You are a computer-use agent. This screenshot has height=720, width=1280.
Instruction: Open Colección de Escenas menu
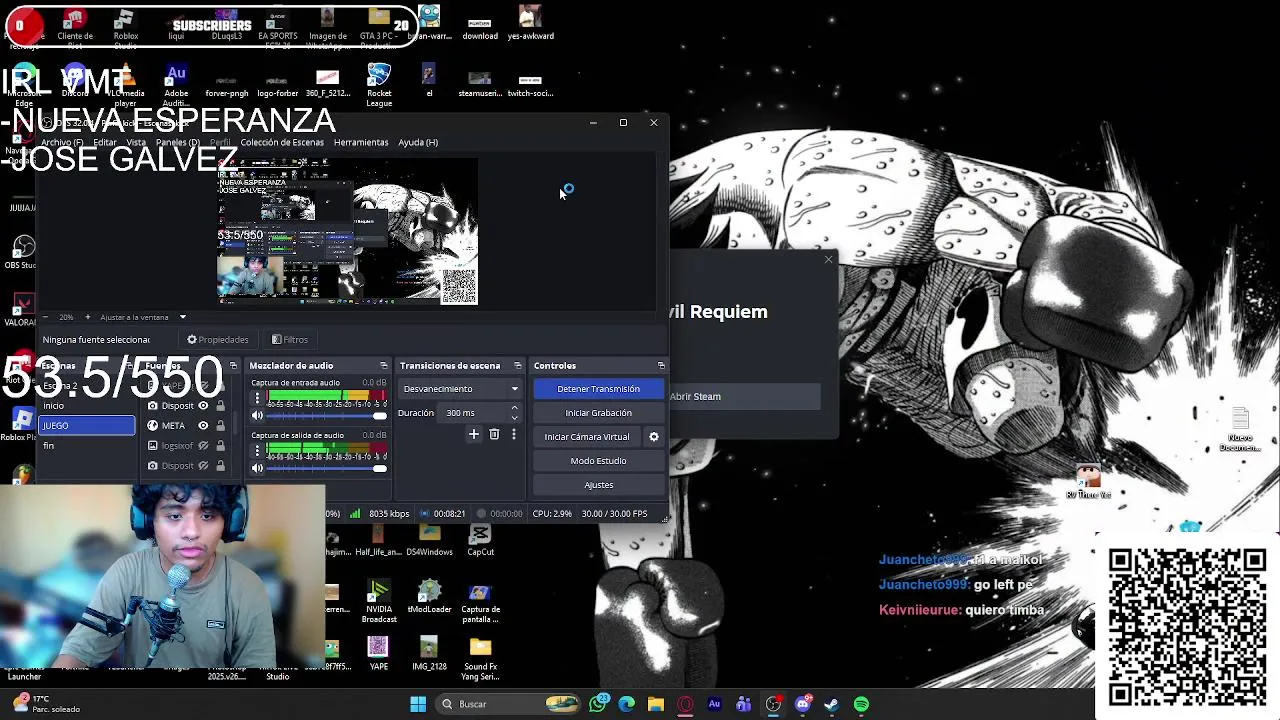[x=282, y=143]
